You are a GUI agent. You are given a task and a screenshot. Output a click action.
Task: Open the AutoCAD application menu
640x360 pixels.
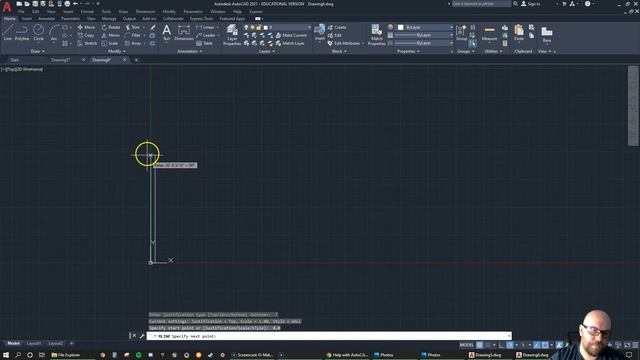[7, 7]
